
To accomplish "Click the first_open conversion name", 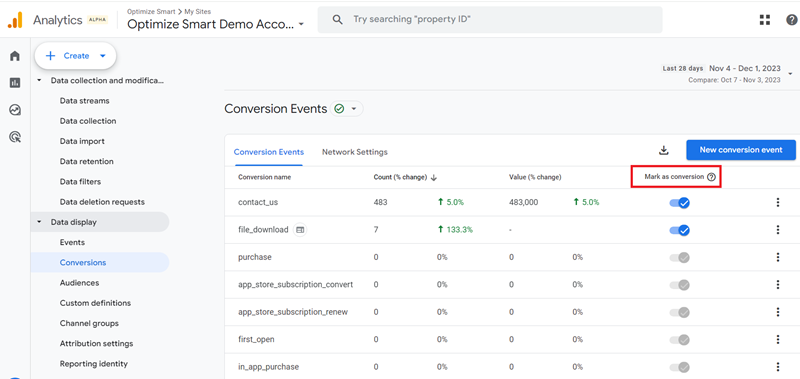I will [x=256, y=339].
